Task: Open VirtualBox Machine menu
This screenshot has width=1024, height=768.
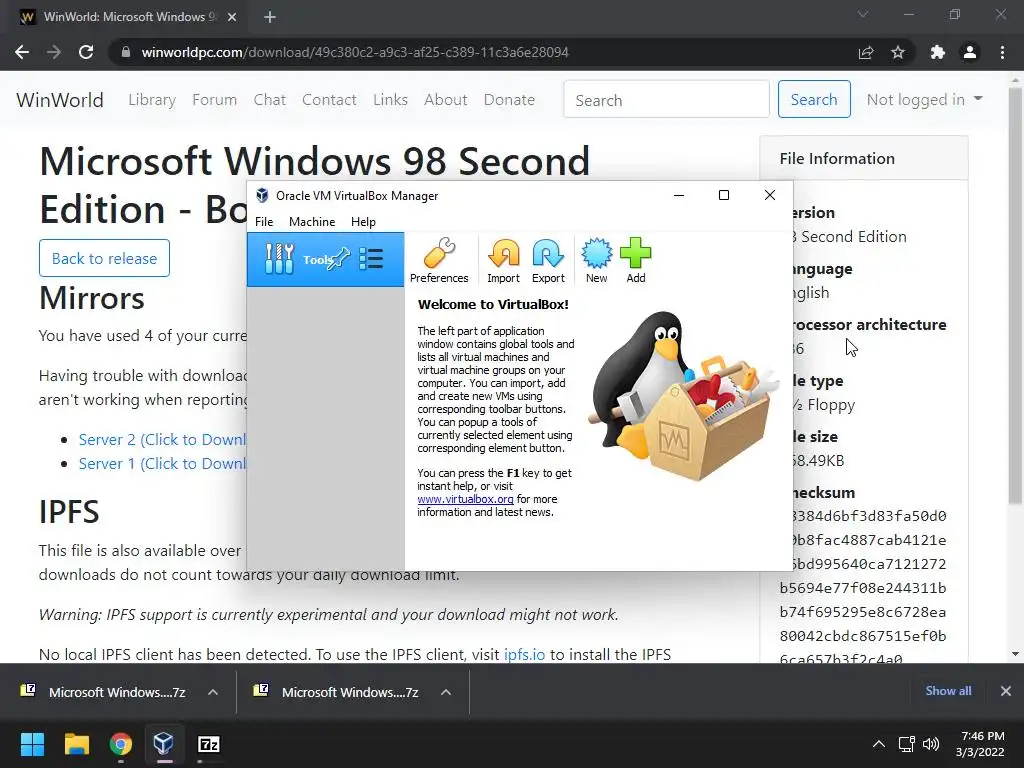Action: 312,221
